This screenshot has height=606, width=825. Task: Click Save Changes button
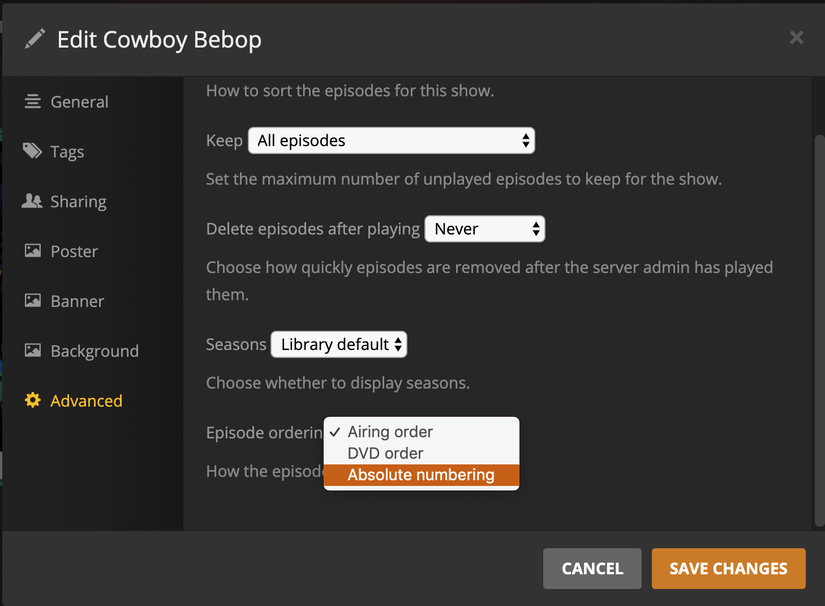(728, 568)
